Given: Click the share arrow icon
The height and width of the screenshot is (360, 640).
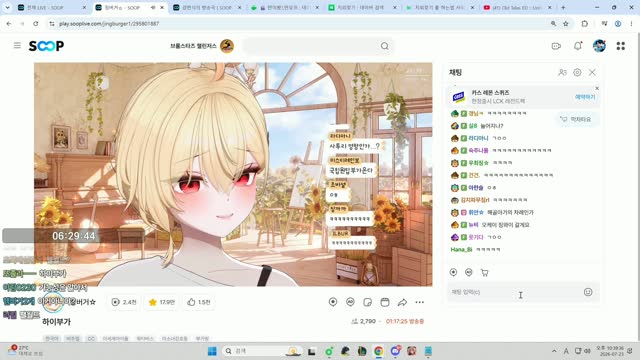Looking at the screenshot, I should pyautogui.click(x=402, y=302).
